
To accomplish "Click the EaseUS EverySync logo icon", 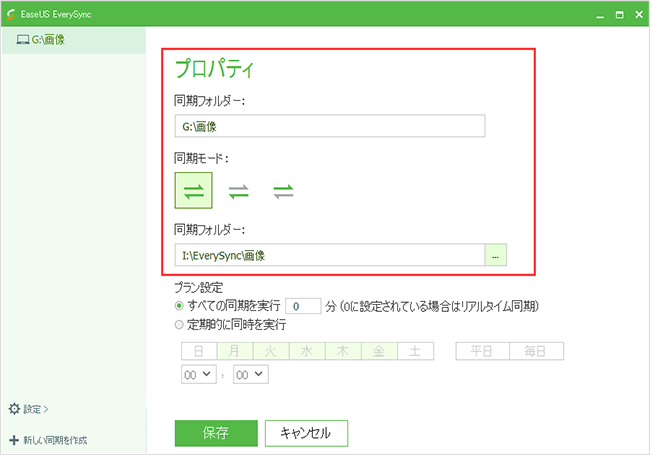I will pos(11,14).
